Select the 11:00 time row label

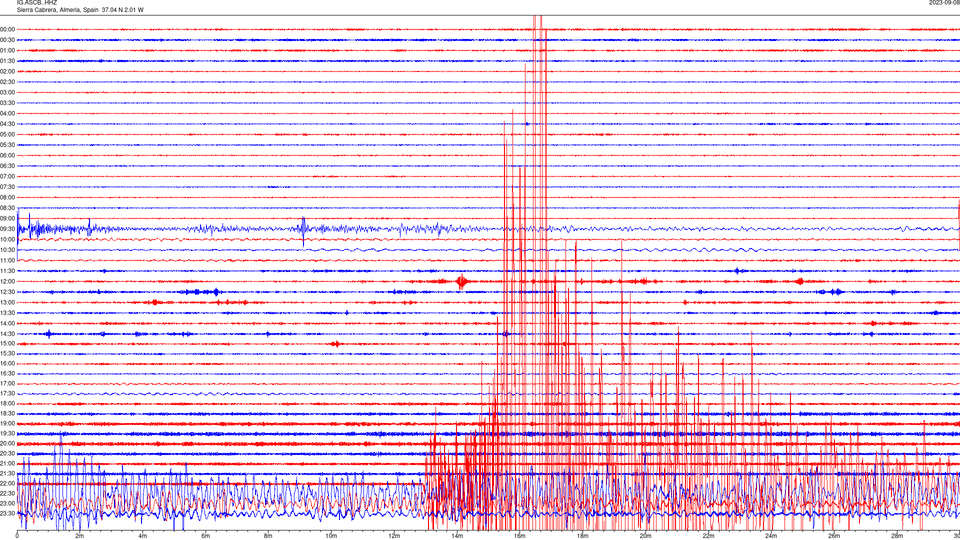(x=7, y=260)
